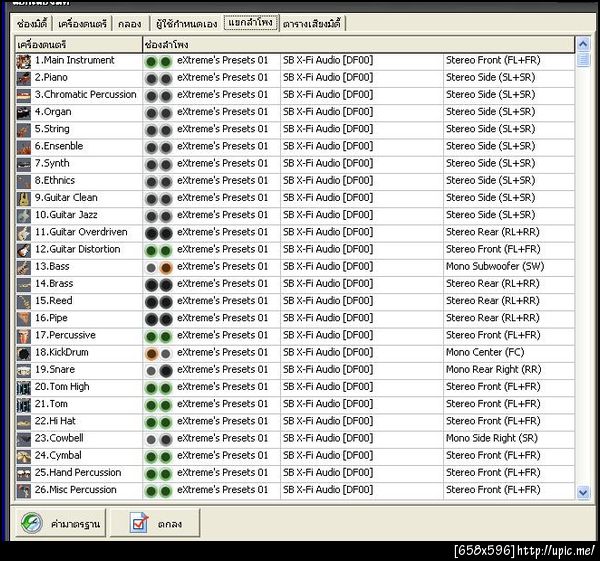Switch to the เครื่องดนตรี tab
Image resolution: width=600 pixels, height=561 pixels.
pos(82,24)
